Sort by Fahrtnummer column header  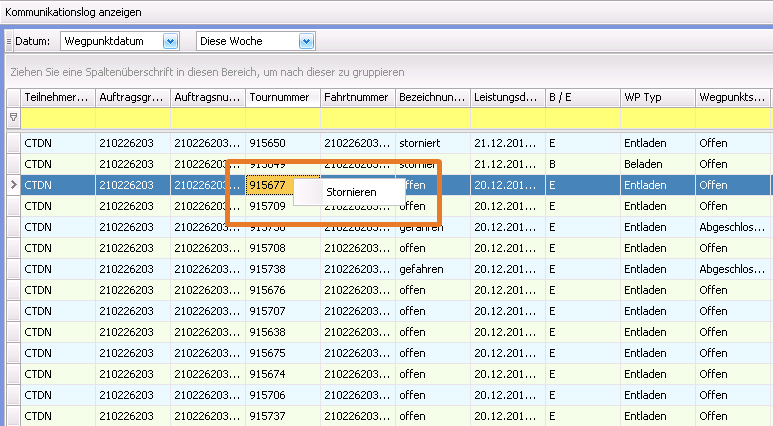pos(357,97)
